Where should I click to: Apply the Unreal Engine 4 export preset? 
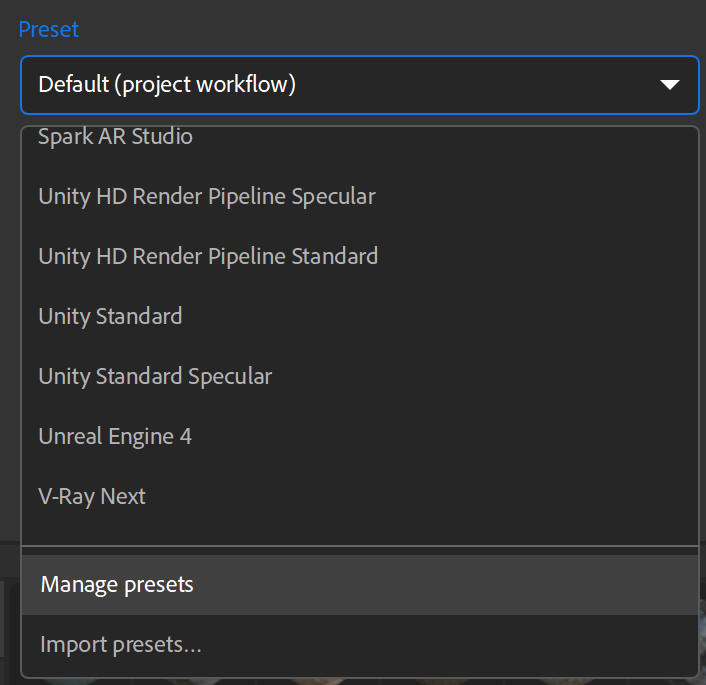tap(115, 436)
